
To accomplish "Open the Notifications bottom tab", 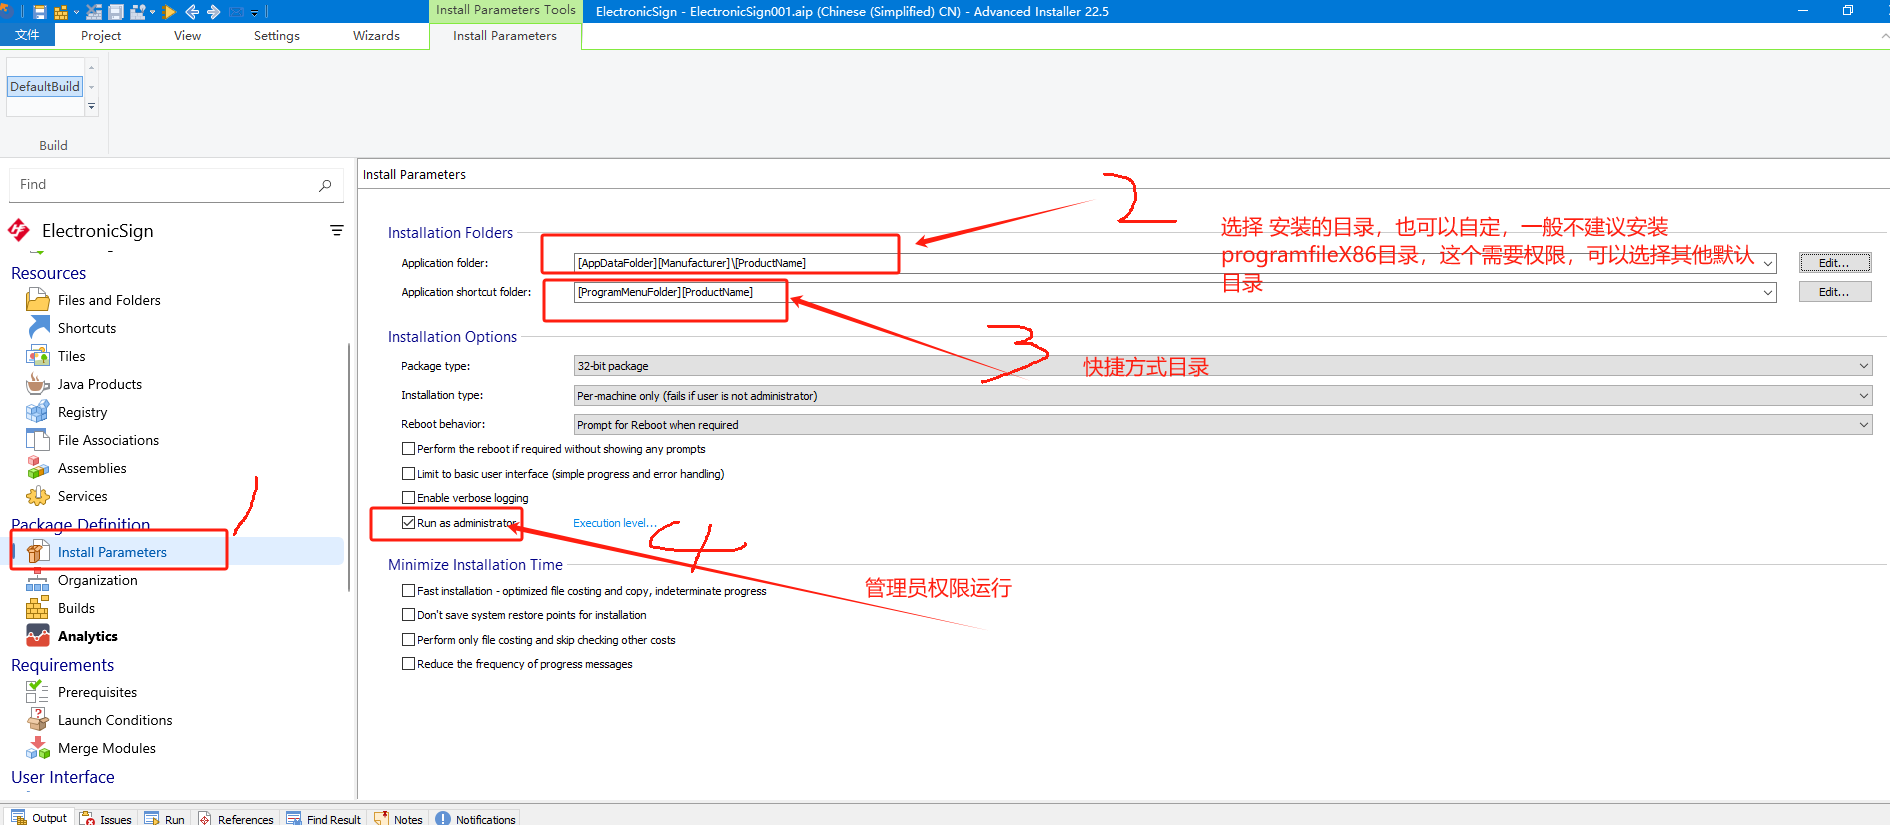I will click(477, 818).
